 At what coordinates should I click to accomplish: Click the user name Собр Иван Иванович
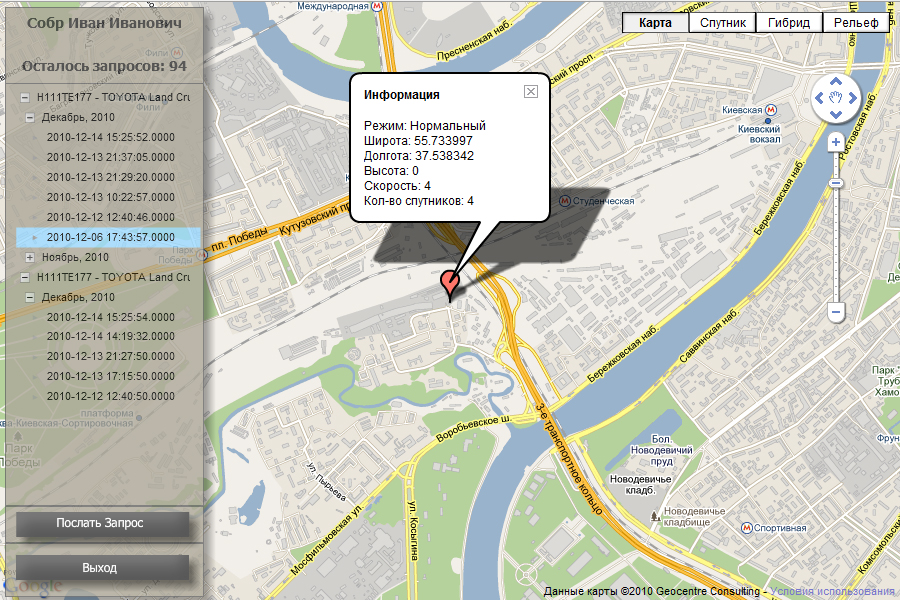click(104, 23)
